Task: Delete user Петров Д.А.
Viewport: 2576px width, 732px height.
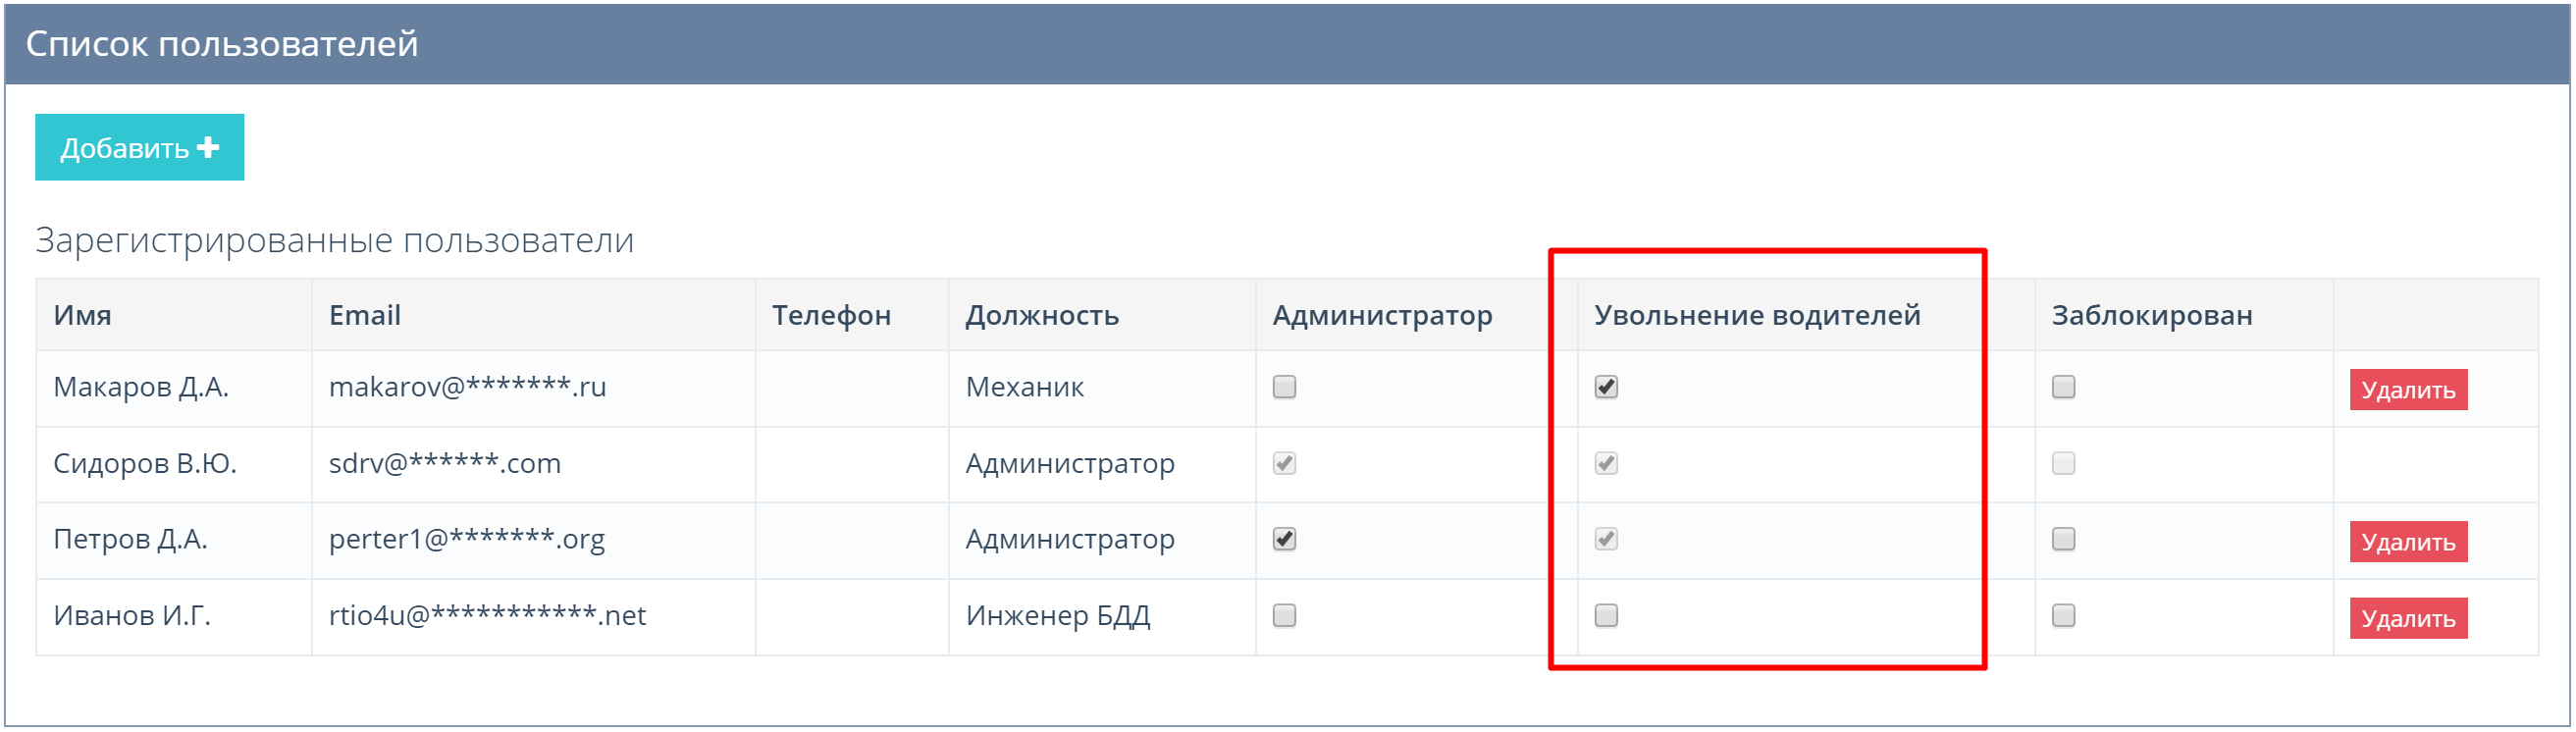Action: (2407, 542)
